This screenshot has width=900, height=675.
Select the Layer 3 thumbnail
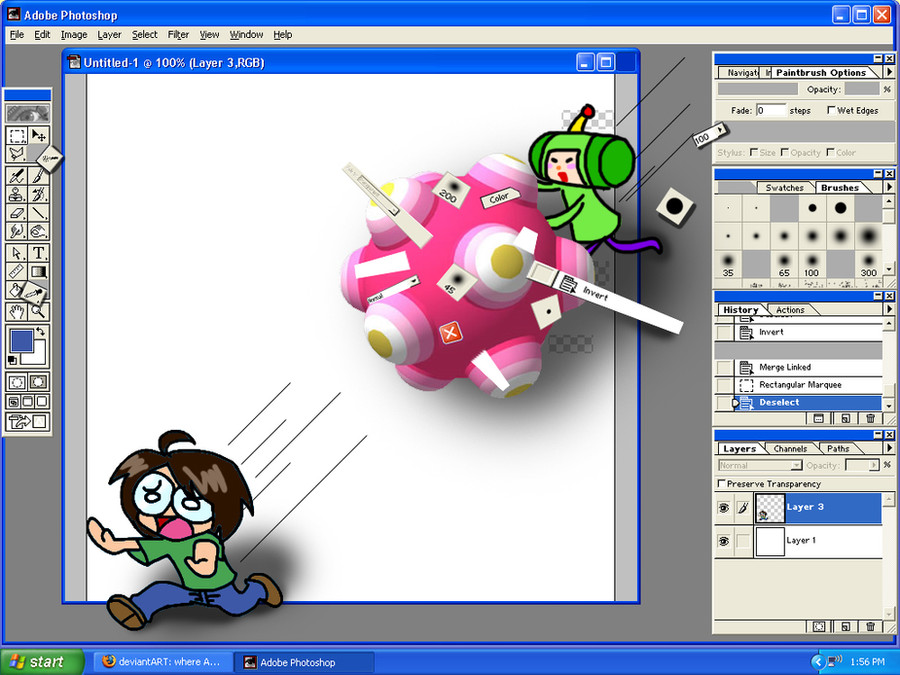(x=770, y=508)
